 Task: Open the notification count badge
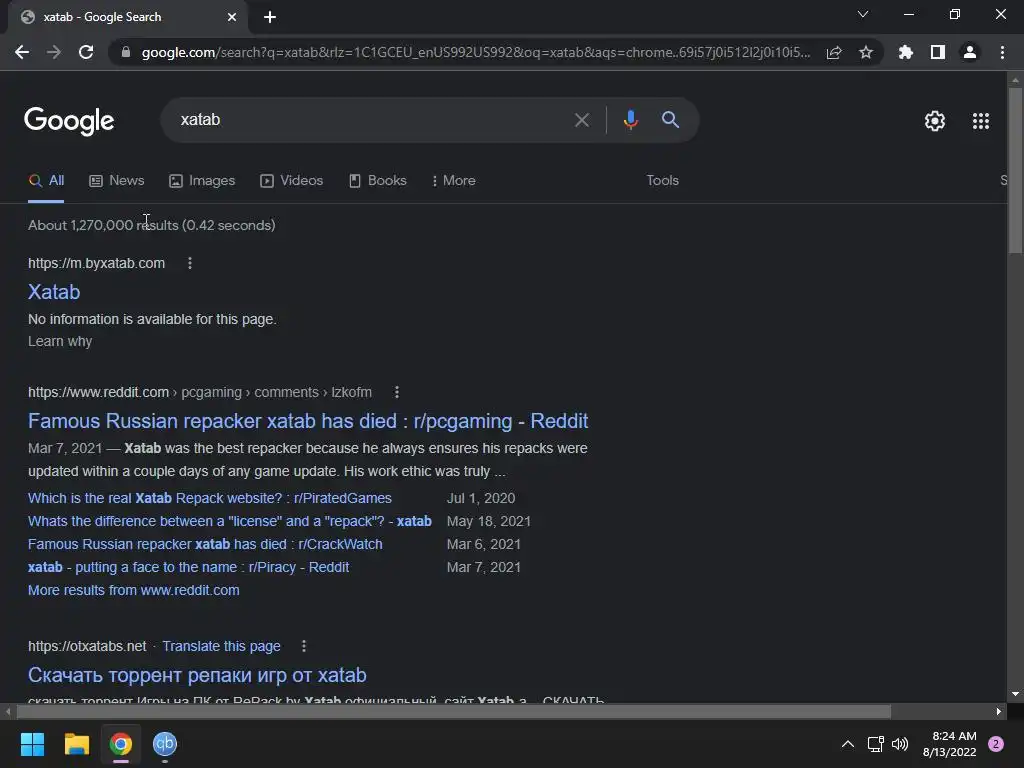tap(996, 744)
